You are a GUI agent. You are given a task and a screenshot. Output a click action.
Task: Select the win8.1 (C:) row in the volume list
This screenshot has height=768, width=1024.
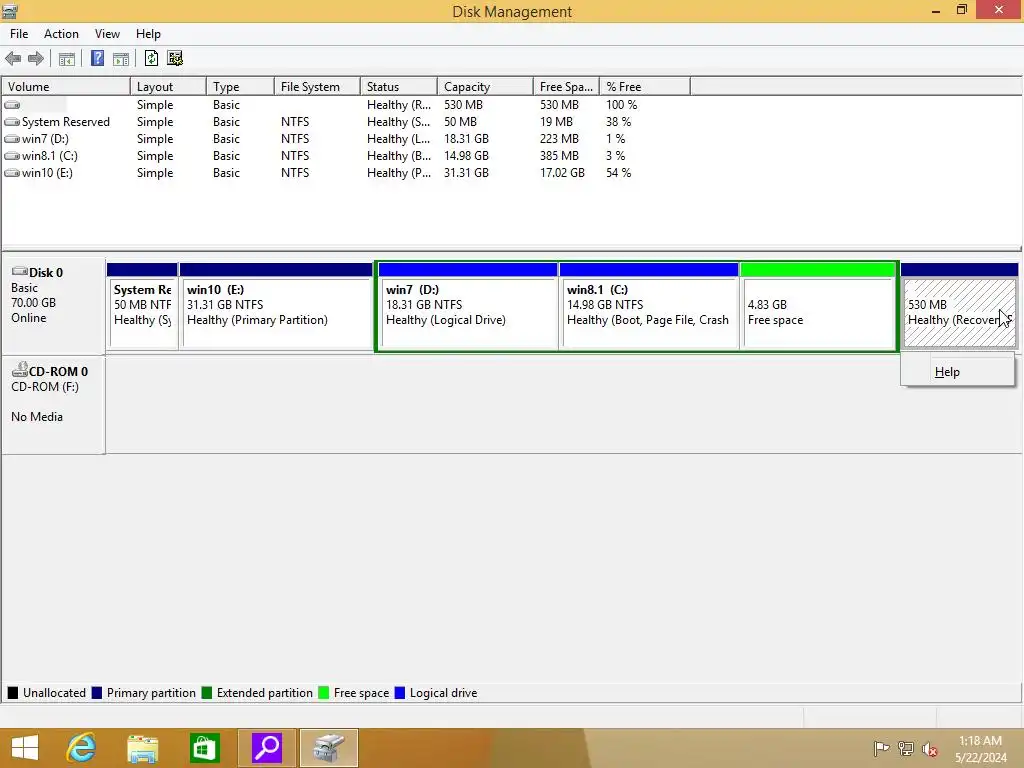coord(346,155)
